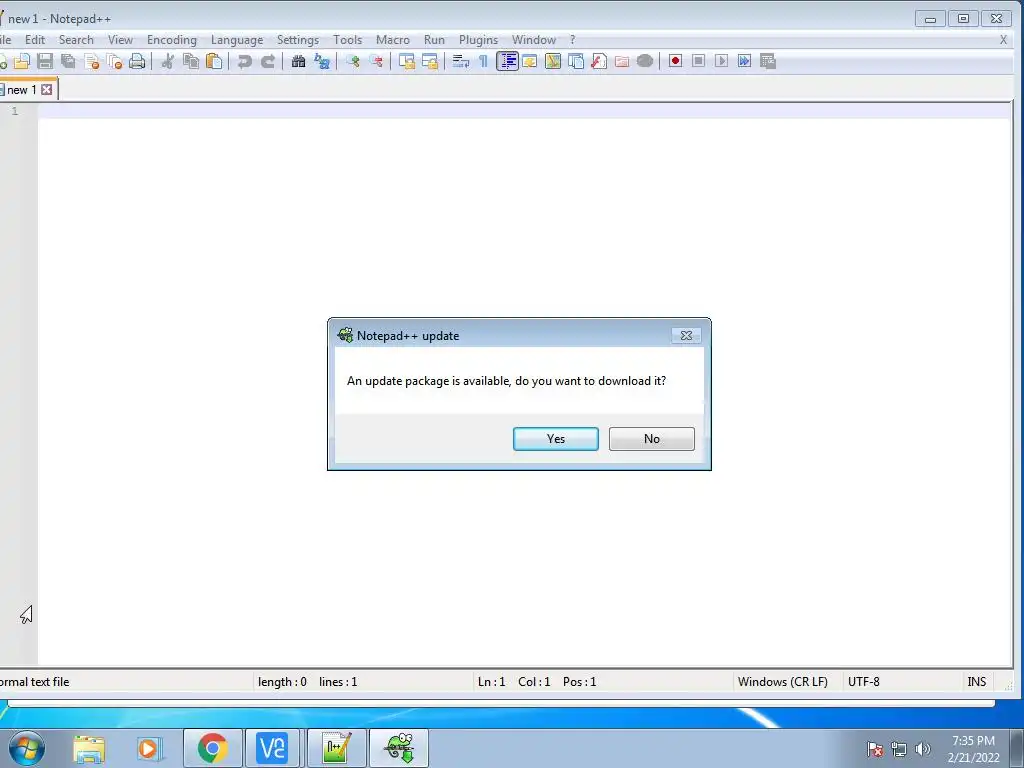The image size is (1024, 768).
Task: Click the INS insert mode indicator
Action: [x=977, y=682]
